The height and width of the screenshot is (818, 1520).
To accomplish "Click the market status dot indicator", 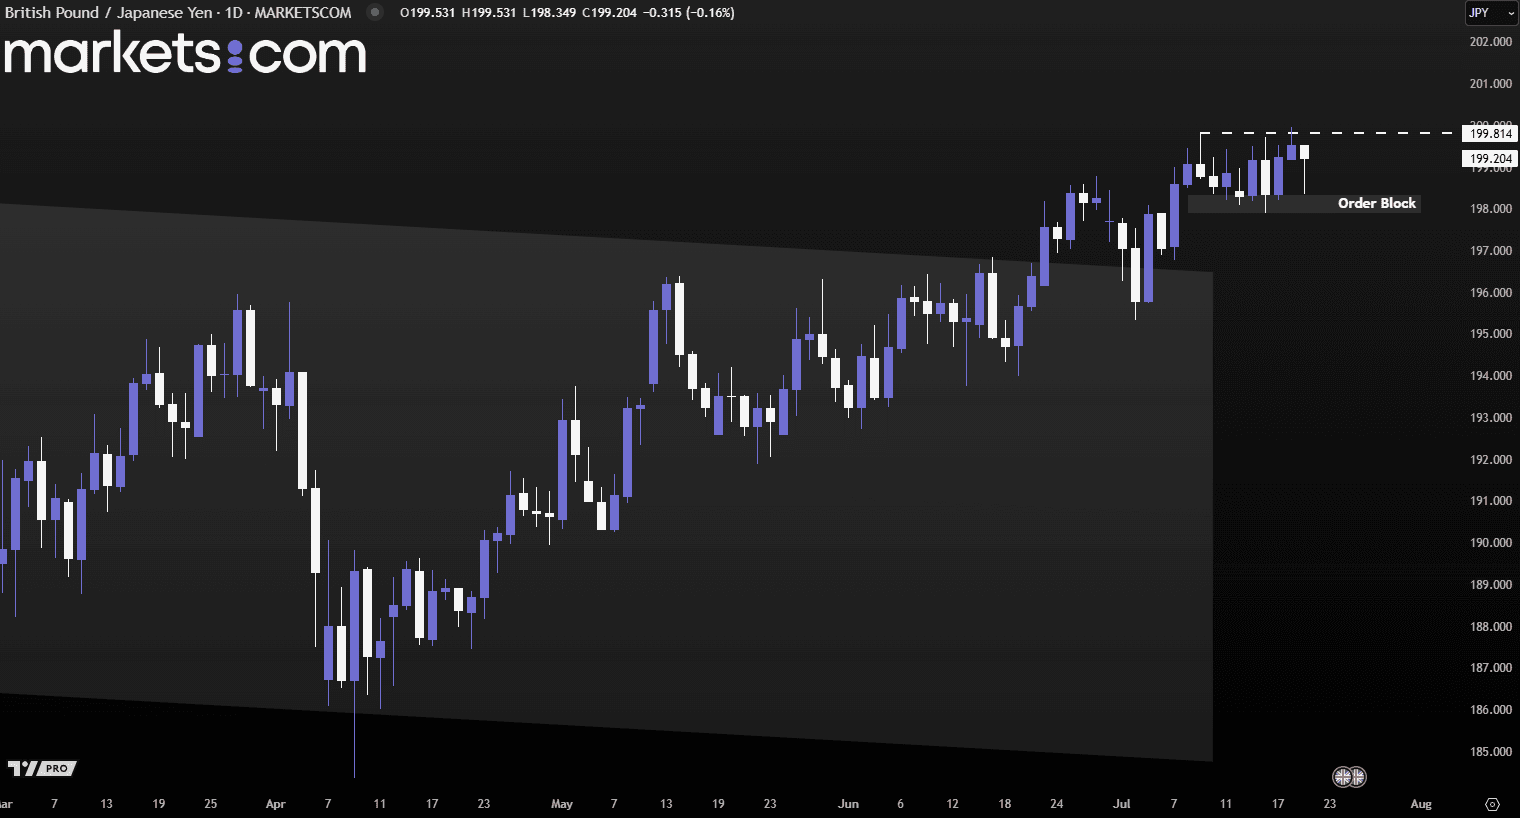I will [x=375, y=13].
